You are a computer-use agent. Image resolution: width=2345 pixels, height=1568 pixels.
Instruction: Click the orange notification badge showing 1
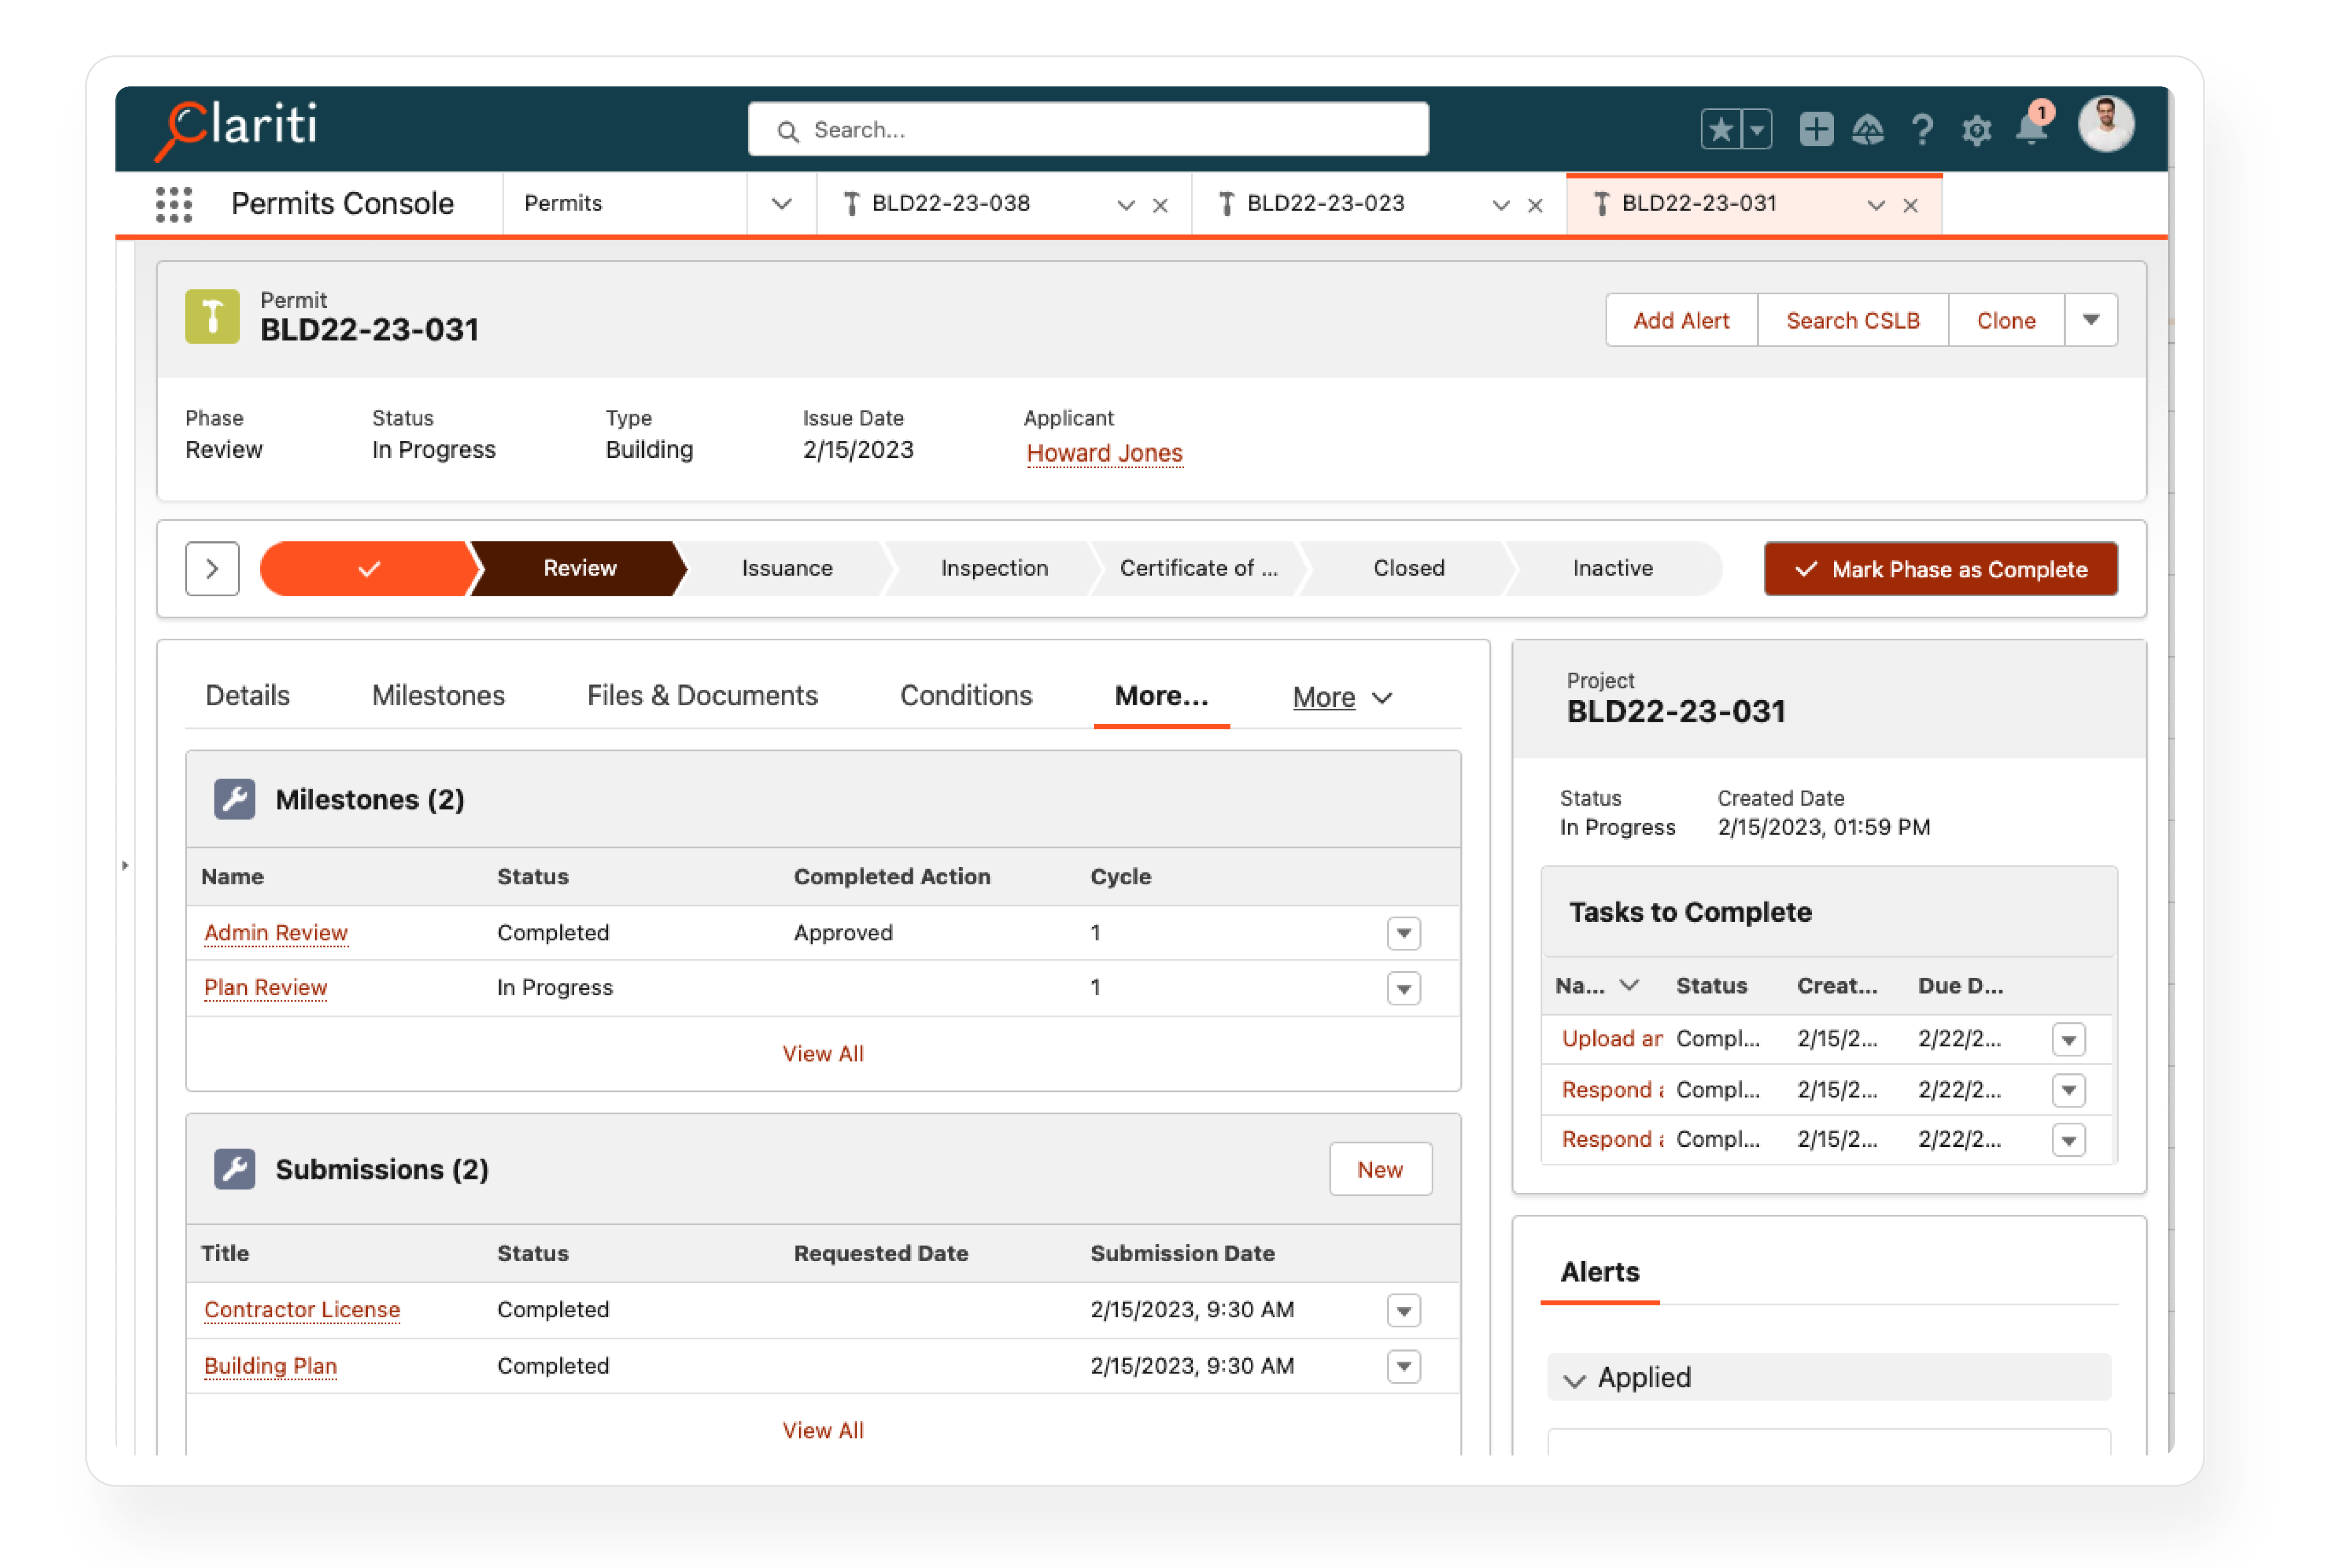[x=2042, y=112]
